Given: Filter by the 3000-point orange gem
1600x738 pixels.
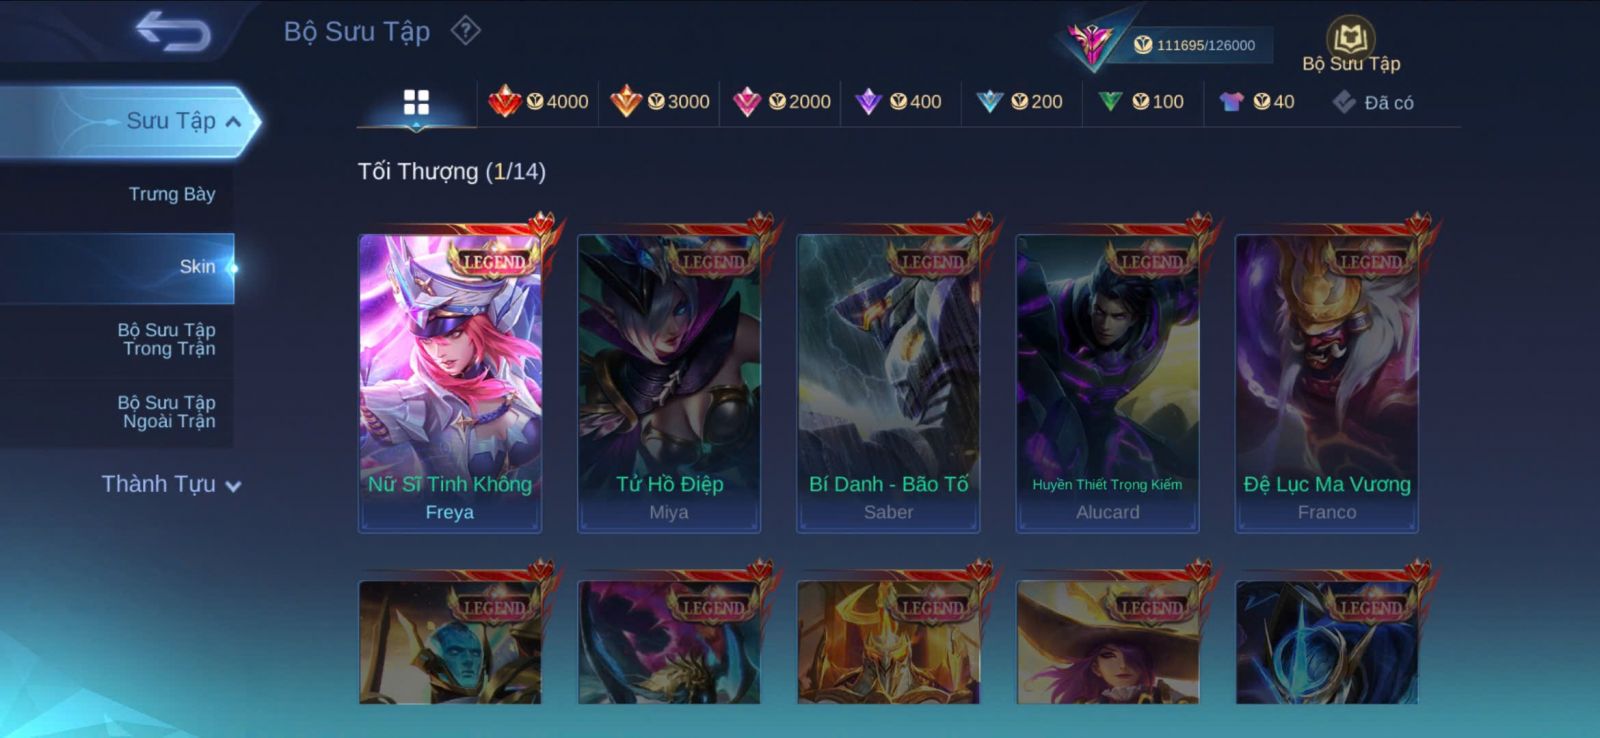Looking at the screenshot, I should (660, 101).
